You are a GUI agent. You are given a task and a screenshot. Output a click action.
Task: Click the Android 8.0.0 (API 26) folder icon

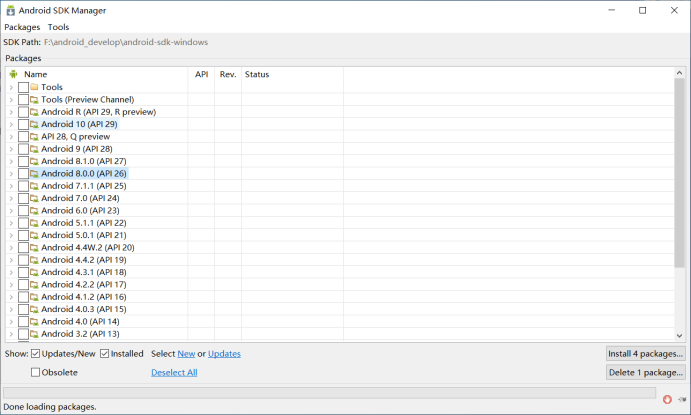click(x=34, y=174)
